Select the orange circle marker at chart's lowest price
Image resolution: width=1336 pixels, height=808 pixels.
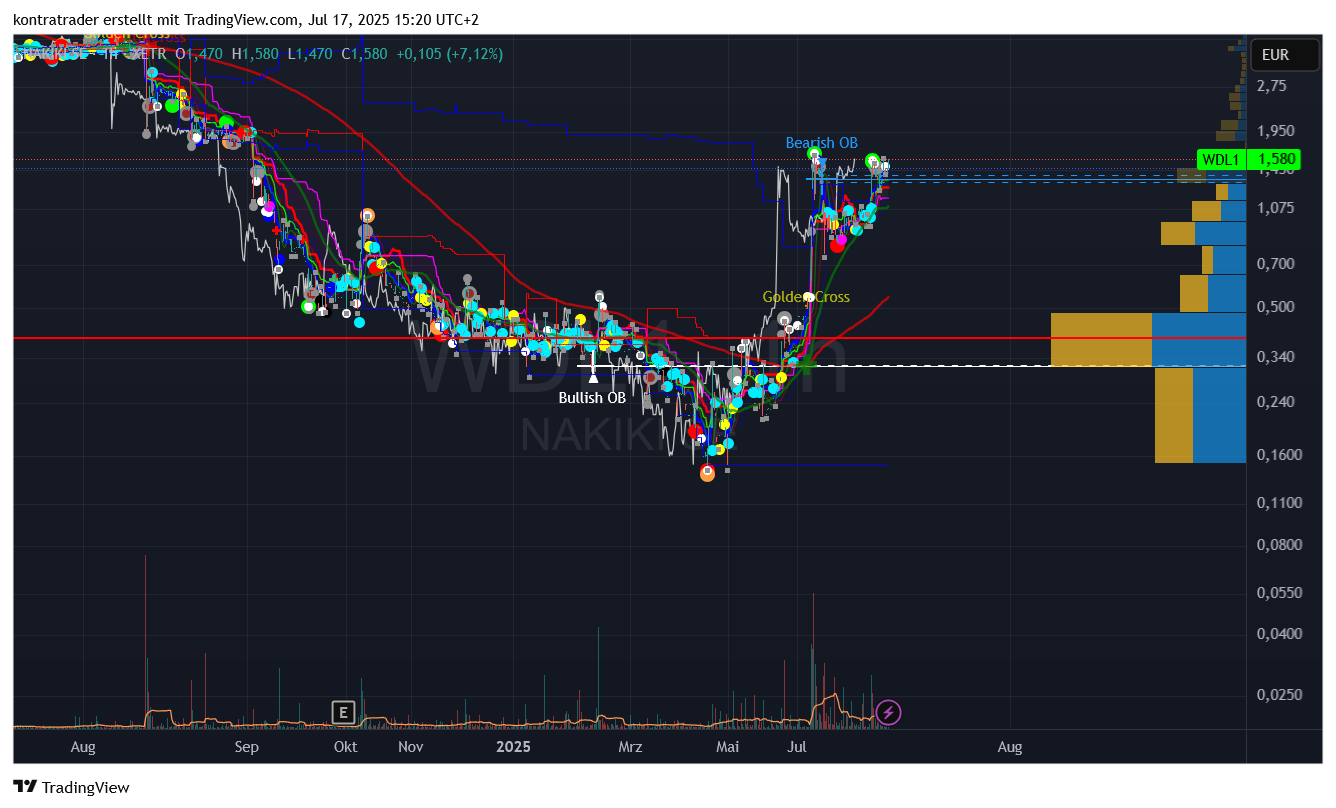click(708, 473)
